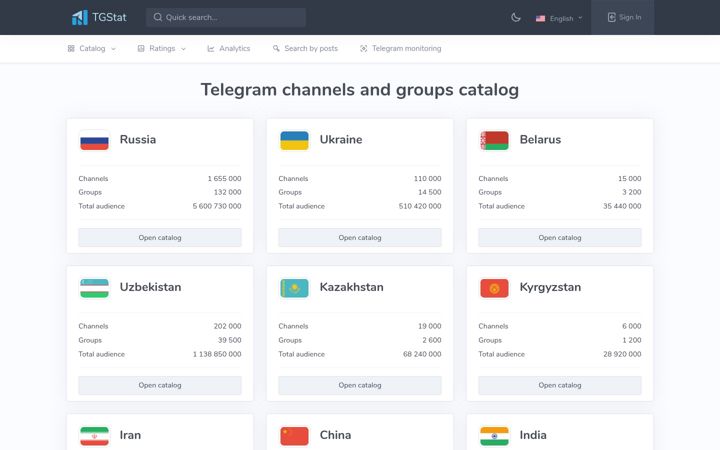Click Kazakhstan channels value 19 000

tap(429, 326)
